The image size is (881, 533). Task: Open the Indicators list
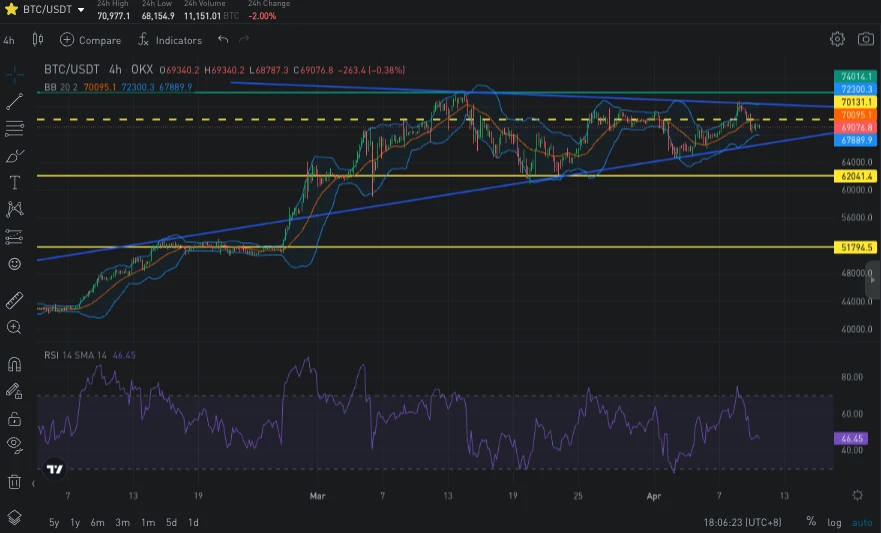click(x=170, y=40)
